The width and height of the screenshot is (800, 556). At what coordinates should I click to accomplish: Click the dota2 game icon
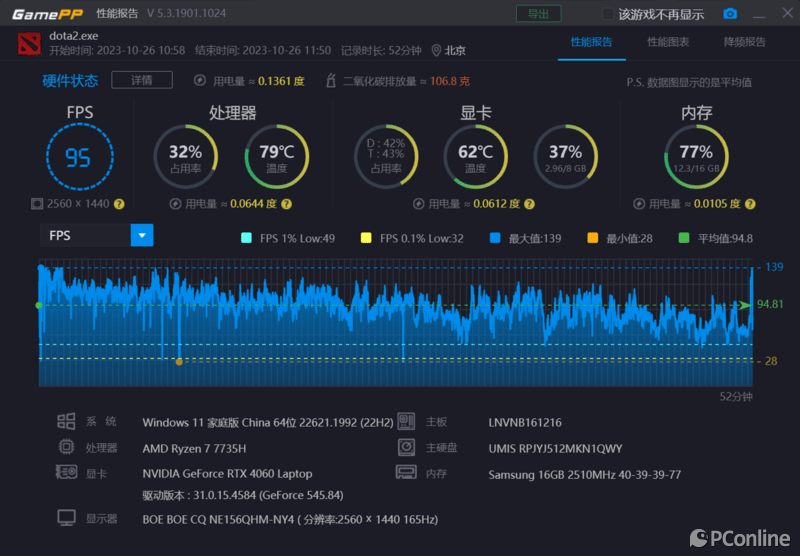(x=29, y=44)
